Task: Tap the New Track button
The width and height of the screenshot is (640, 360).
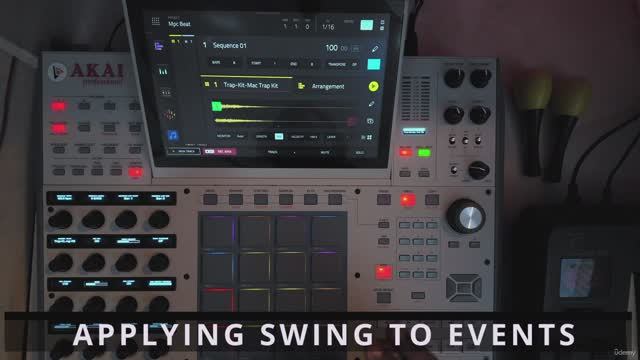Action: [x=184, y=151]
